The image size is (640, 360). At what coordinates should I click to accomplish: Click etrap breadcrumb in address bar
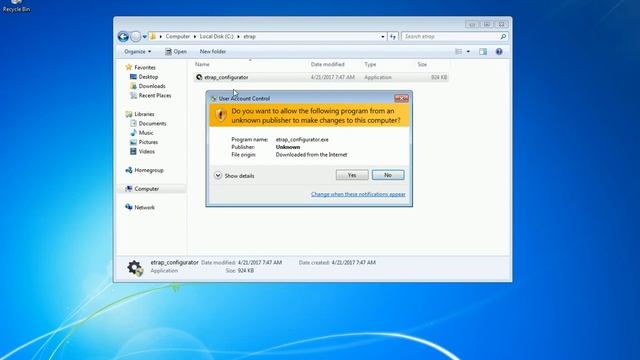click(249, 36)
